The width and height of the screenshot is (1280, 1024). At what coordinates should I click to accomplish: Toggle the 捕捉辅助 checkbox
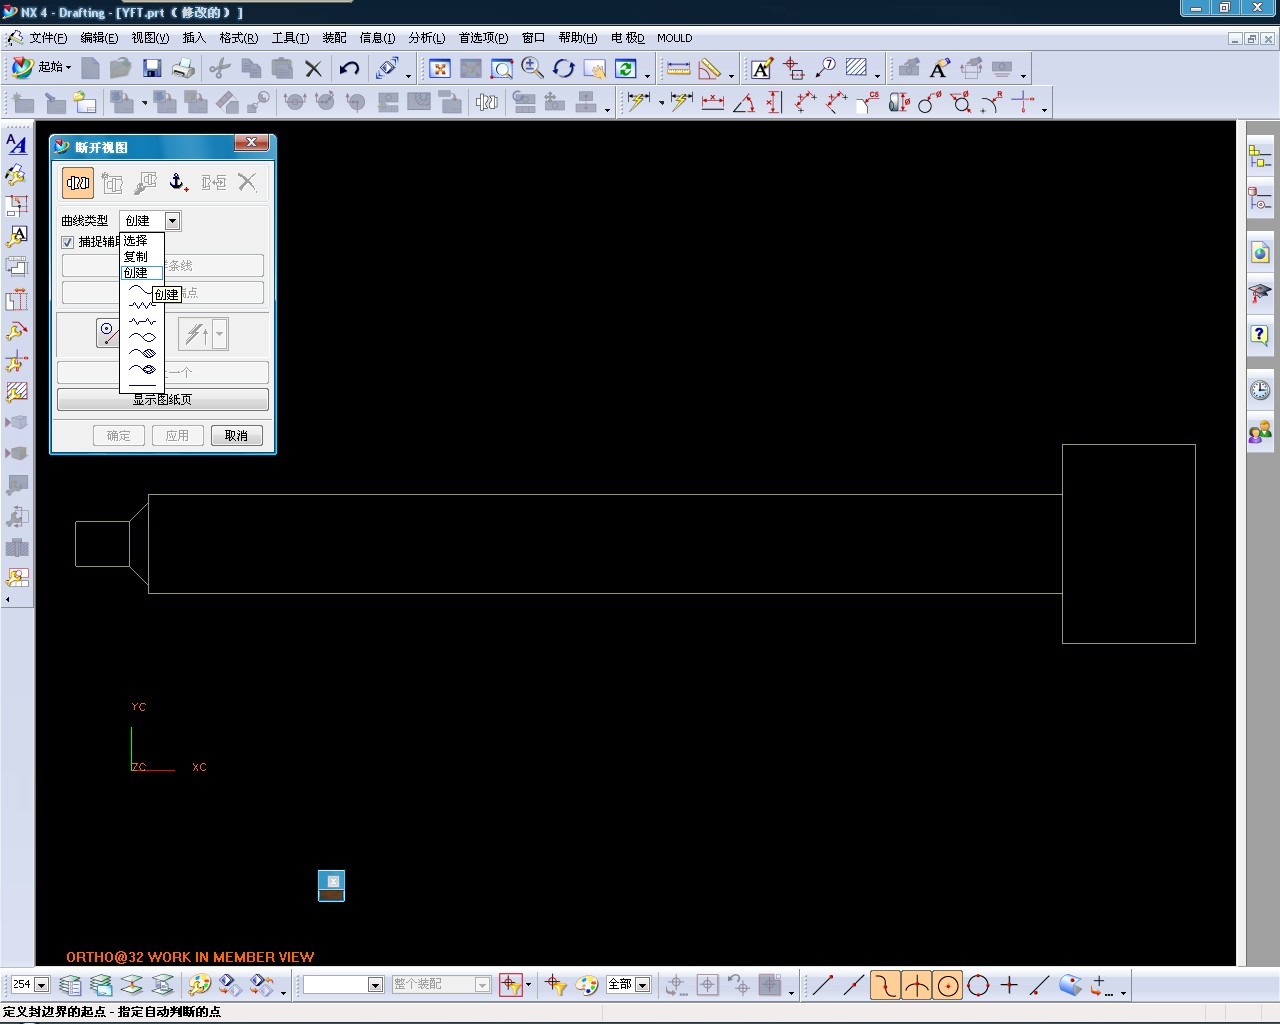coord(68,242)
